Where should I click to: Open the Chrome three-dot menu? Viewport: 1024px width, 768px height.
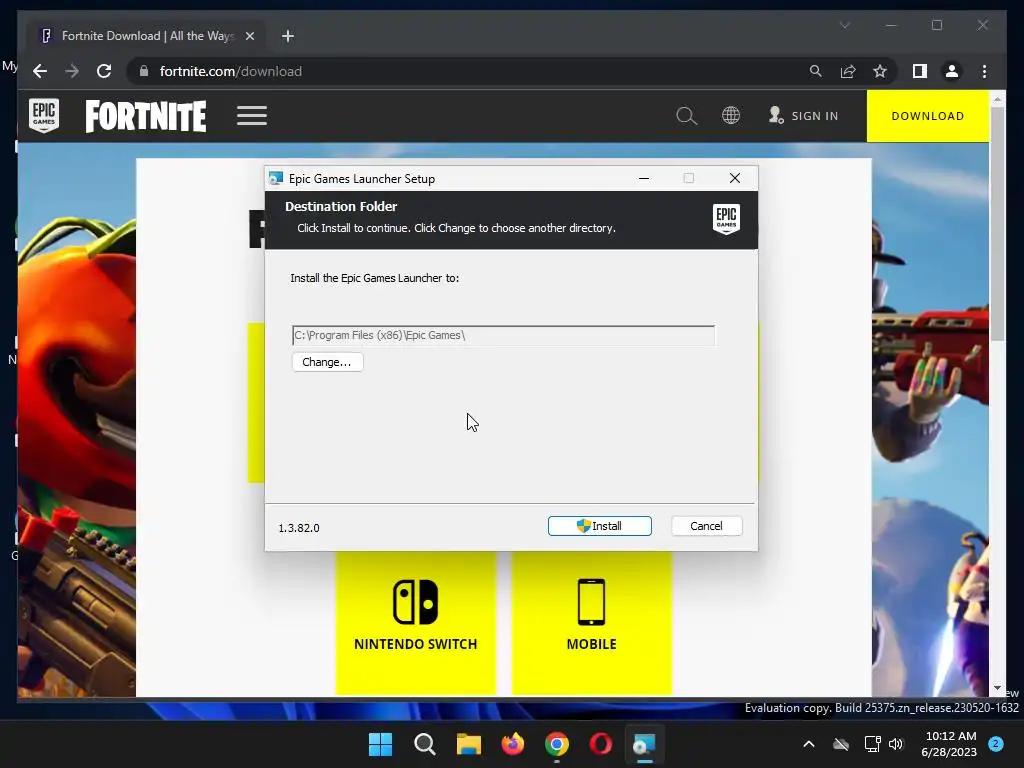[x=984, y=71]
